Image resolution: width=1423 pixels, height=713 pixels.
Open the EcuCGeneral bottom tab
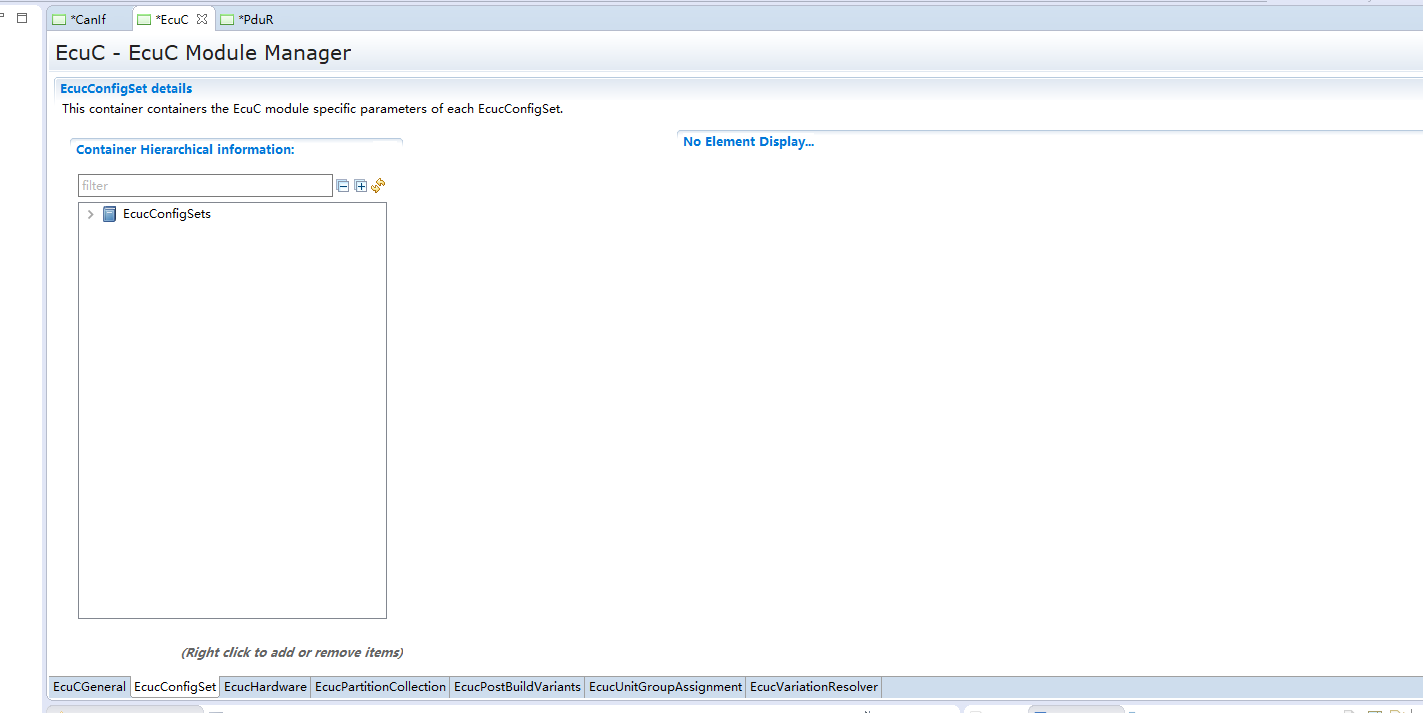click(89, 687)
